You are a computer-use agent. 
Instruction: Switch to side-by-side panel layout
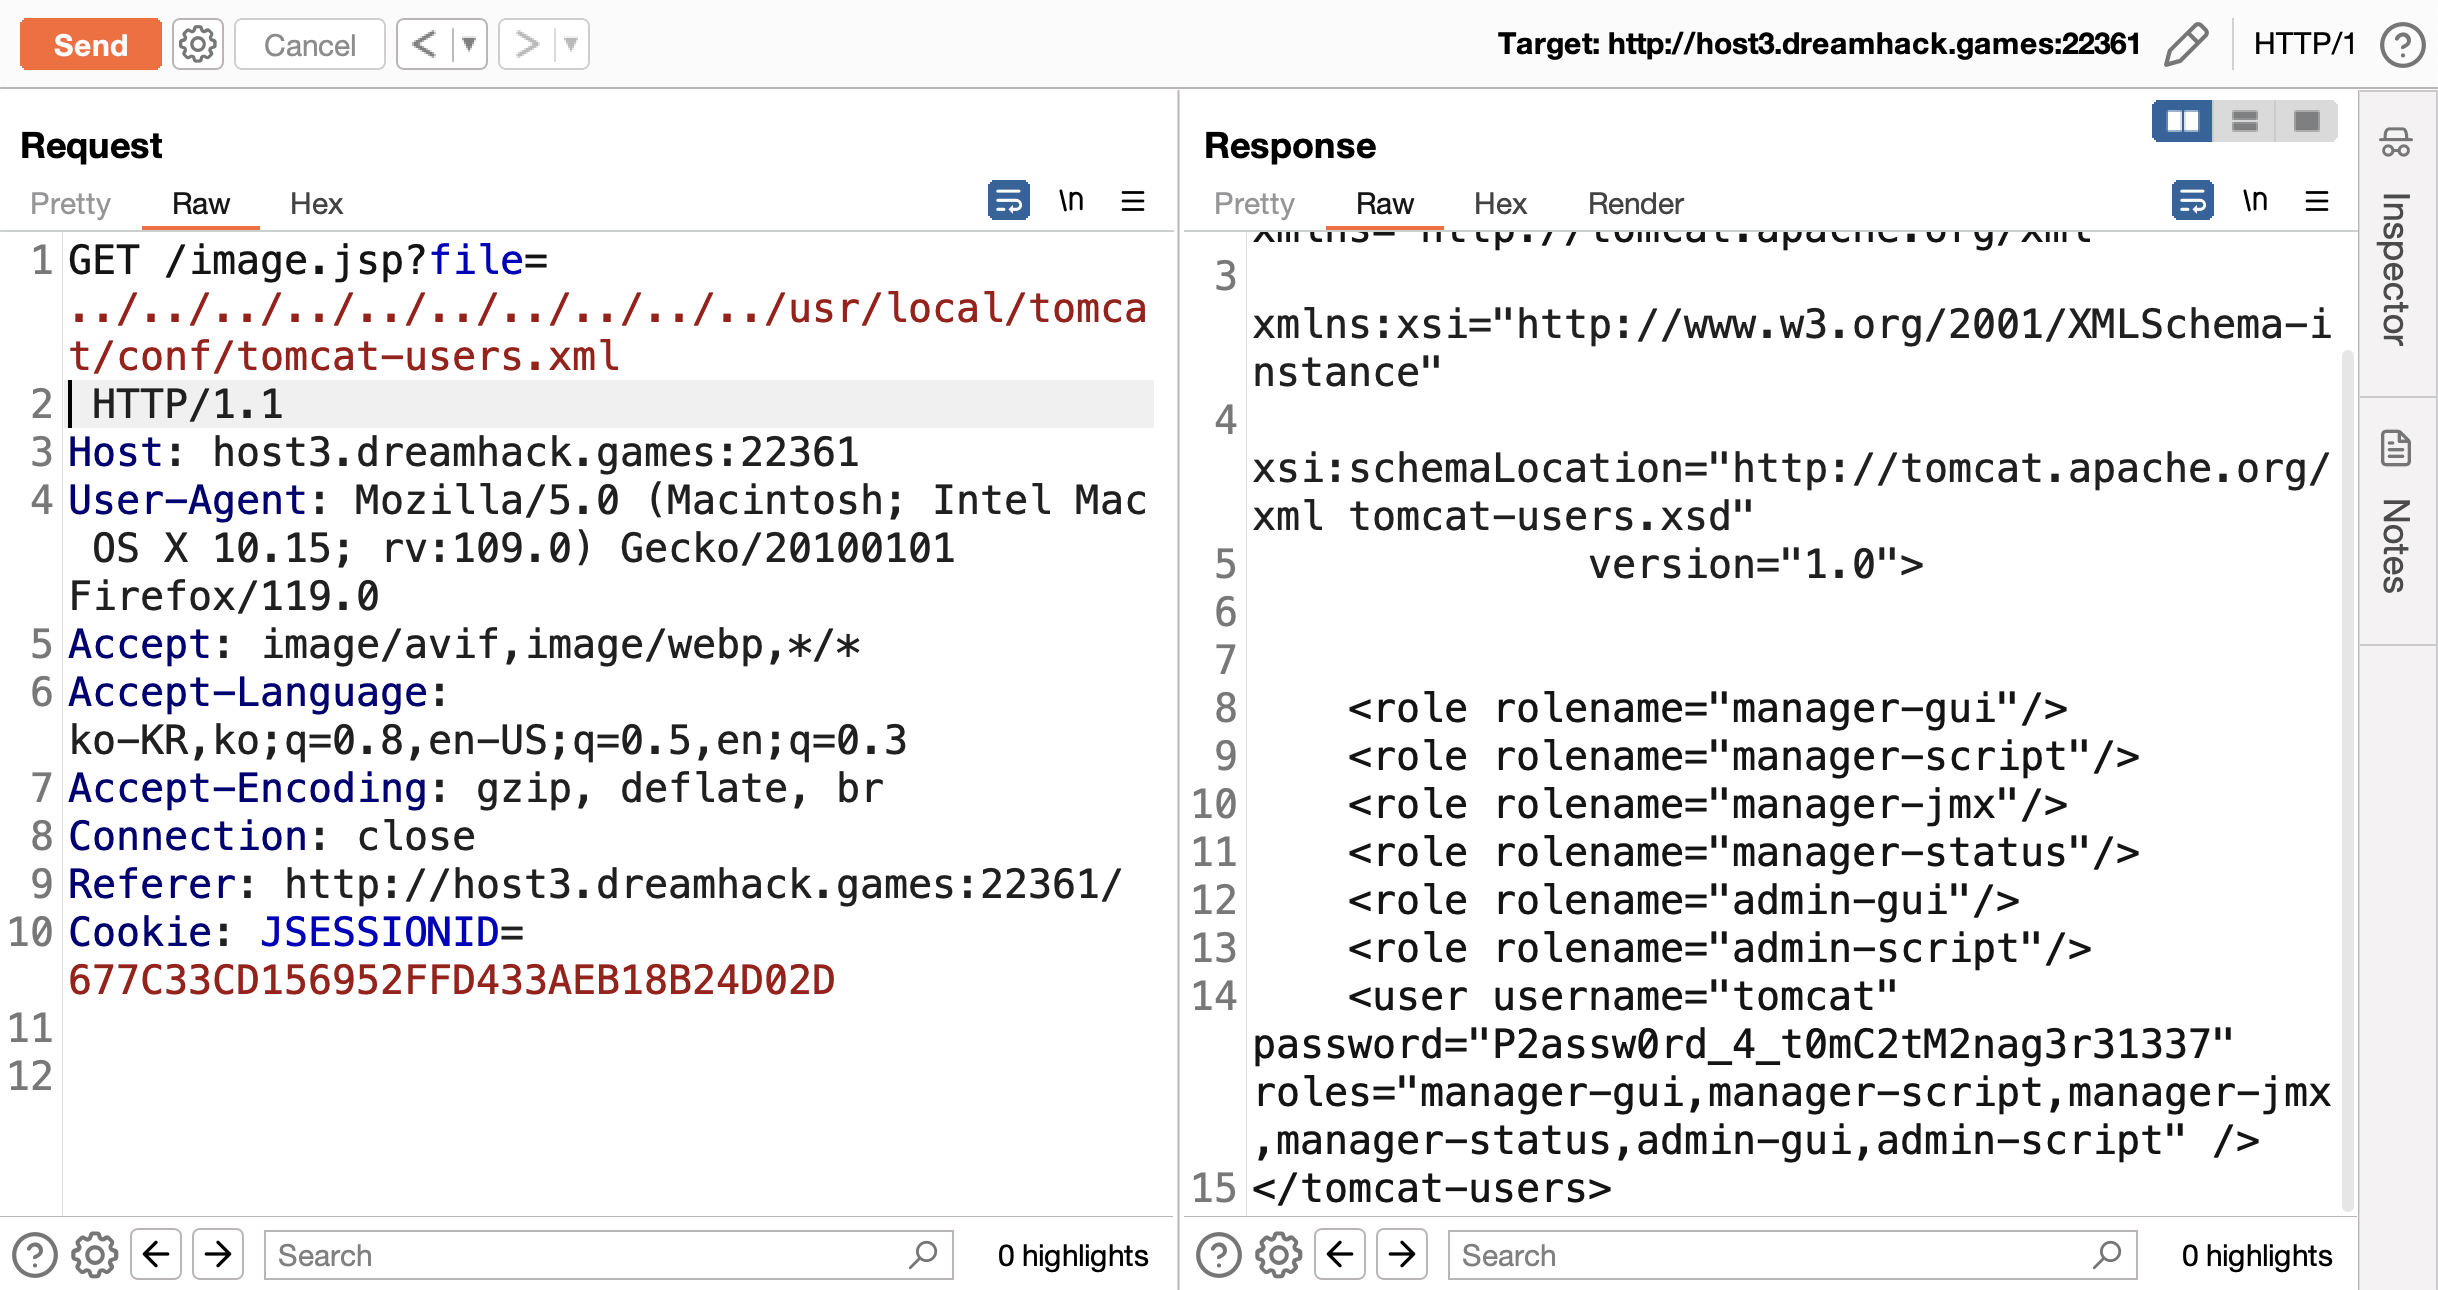click(2182, 121)
